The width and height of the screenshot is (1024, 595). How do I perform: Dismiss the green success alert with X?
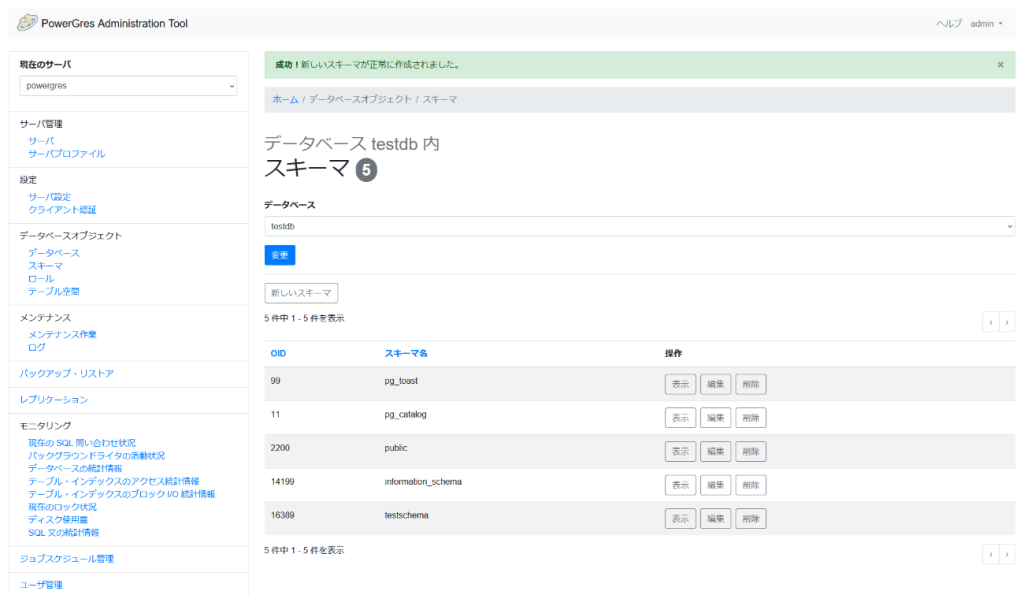(1000, 65)
